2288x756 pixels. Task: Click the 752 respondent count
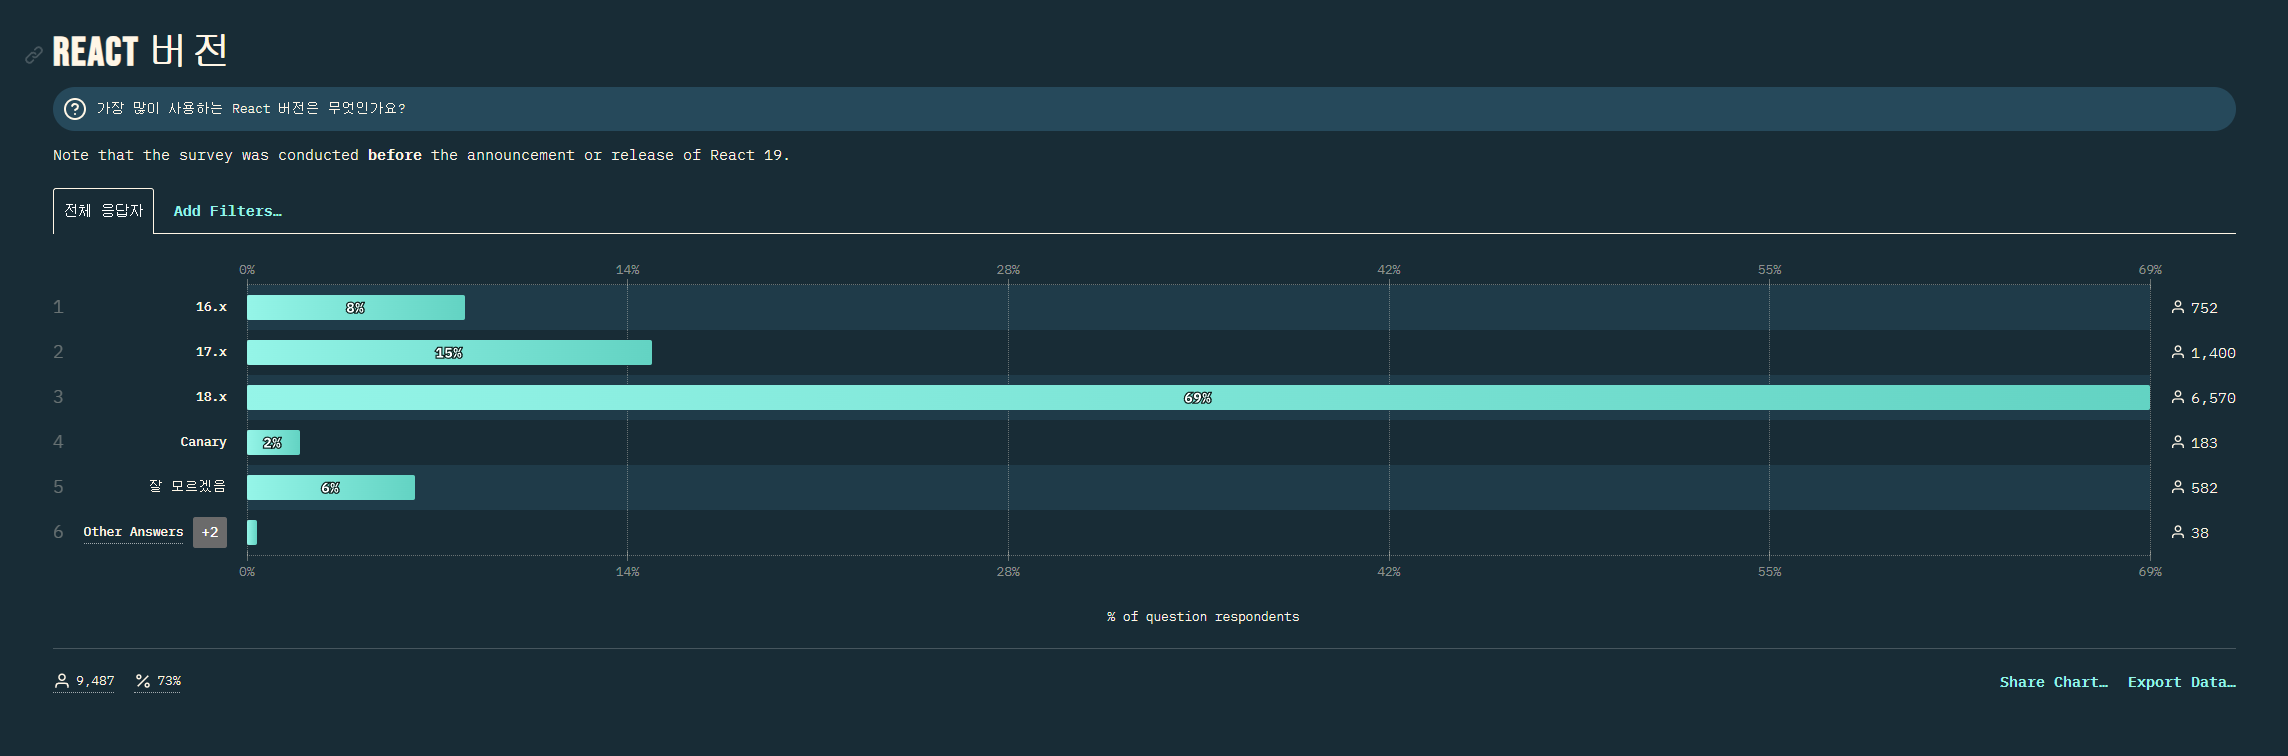[2204, 308]
